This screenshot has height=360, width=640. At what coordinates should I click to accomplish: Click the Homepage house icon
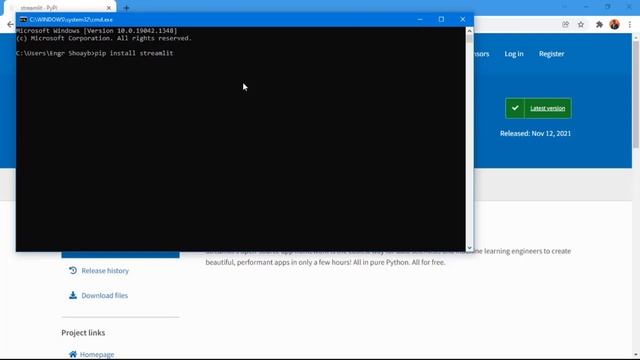tap(73, 354)
